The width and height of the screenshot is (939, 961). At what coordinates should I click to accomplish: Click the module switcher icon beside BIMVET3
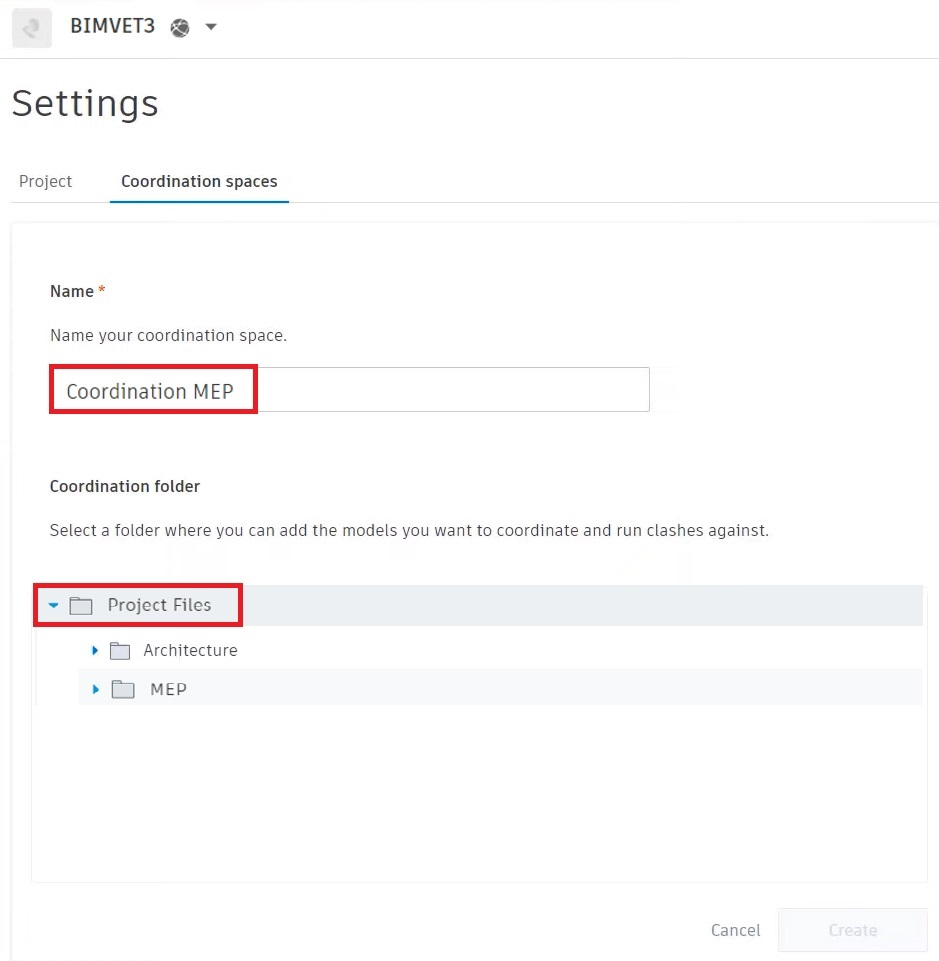point(32,28)
